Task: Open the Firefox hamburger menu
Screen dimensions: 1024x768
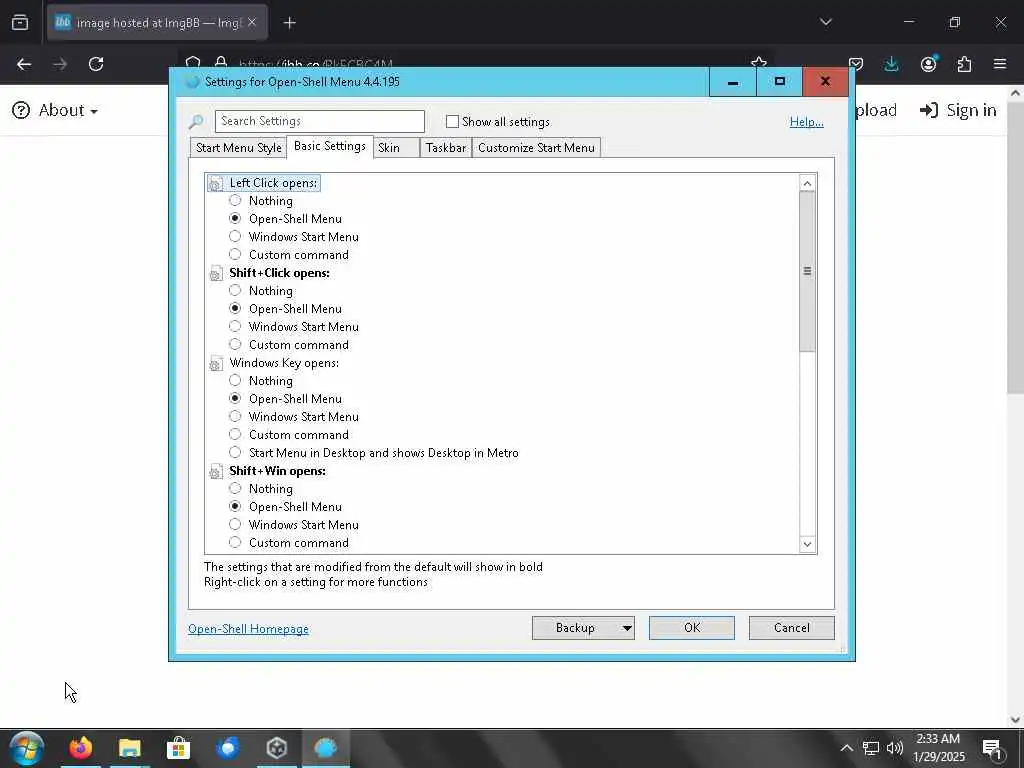Action: click(1000, 64)
